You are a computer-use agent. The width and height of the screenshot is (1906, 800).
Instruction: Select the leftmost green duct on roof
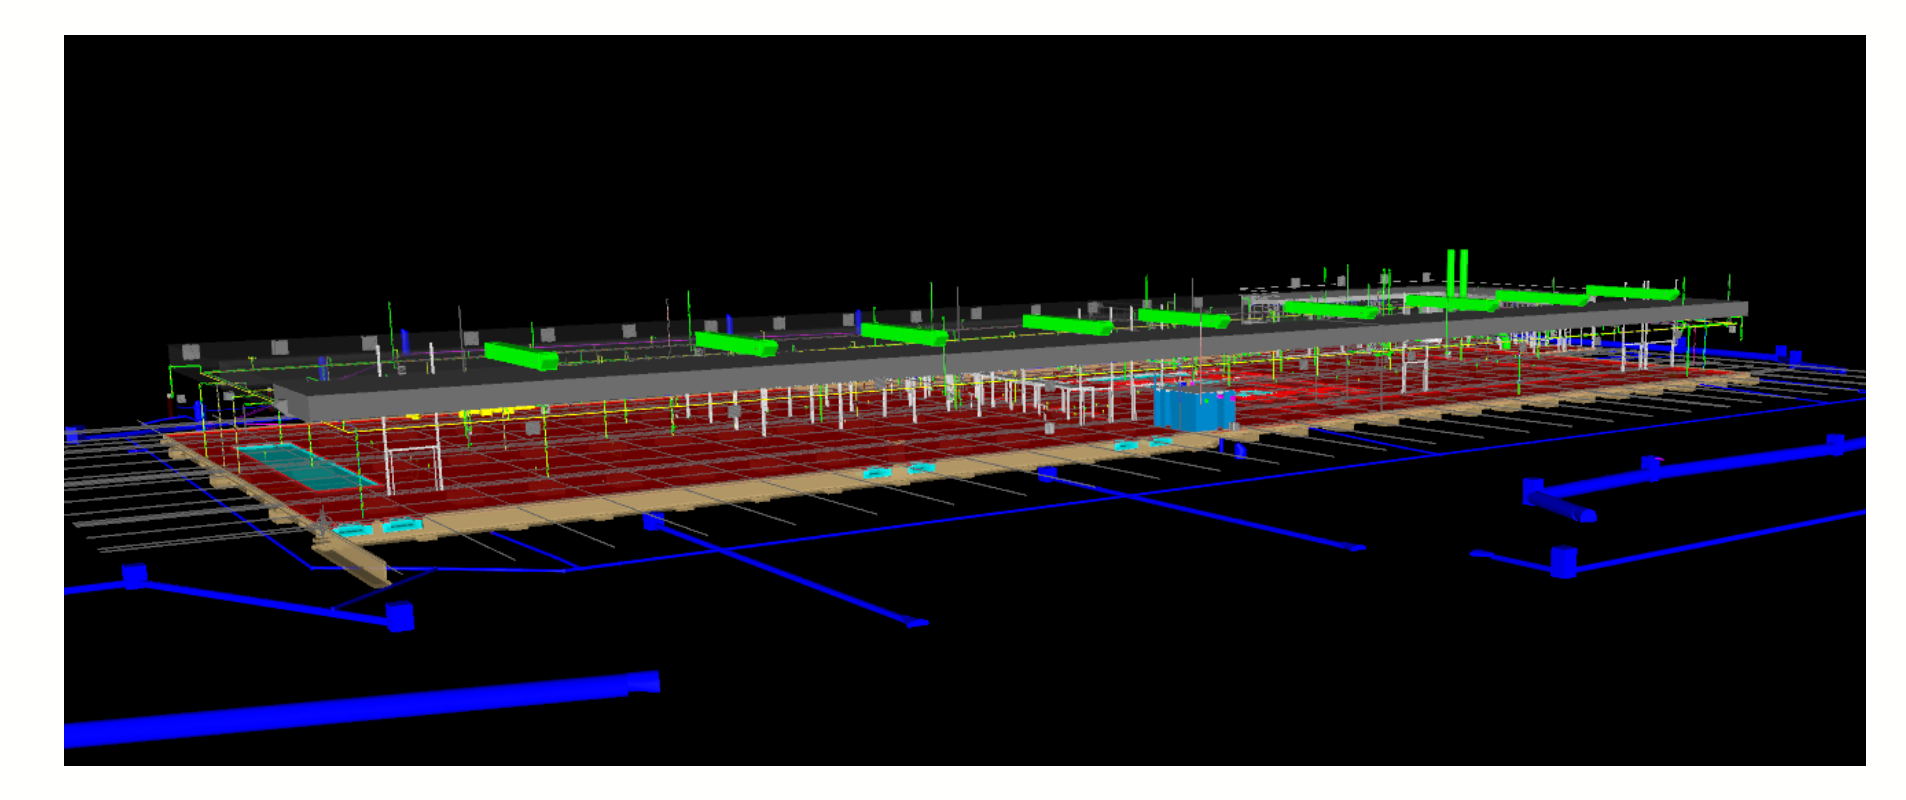[x=520, y=355]
